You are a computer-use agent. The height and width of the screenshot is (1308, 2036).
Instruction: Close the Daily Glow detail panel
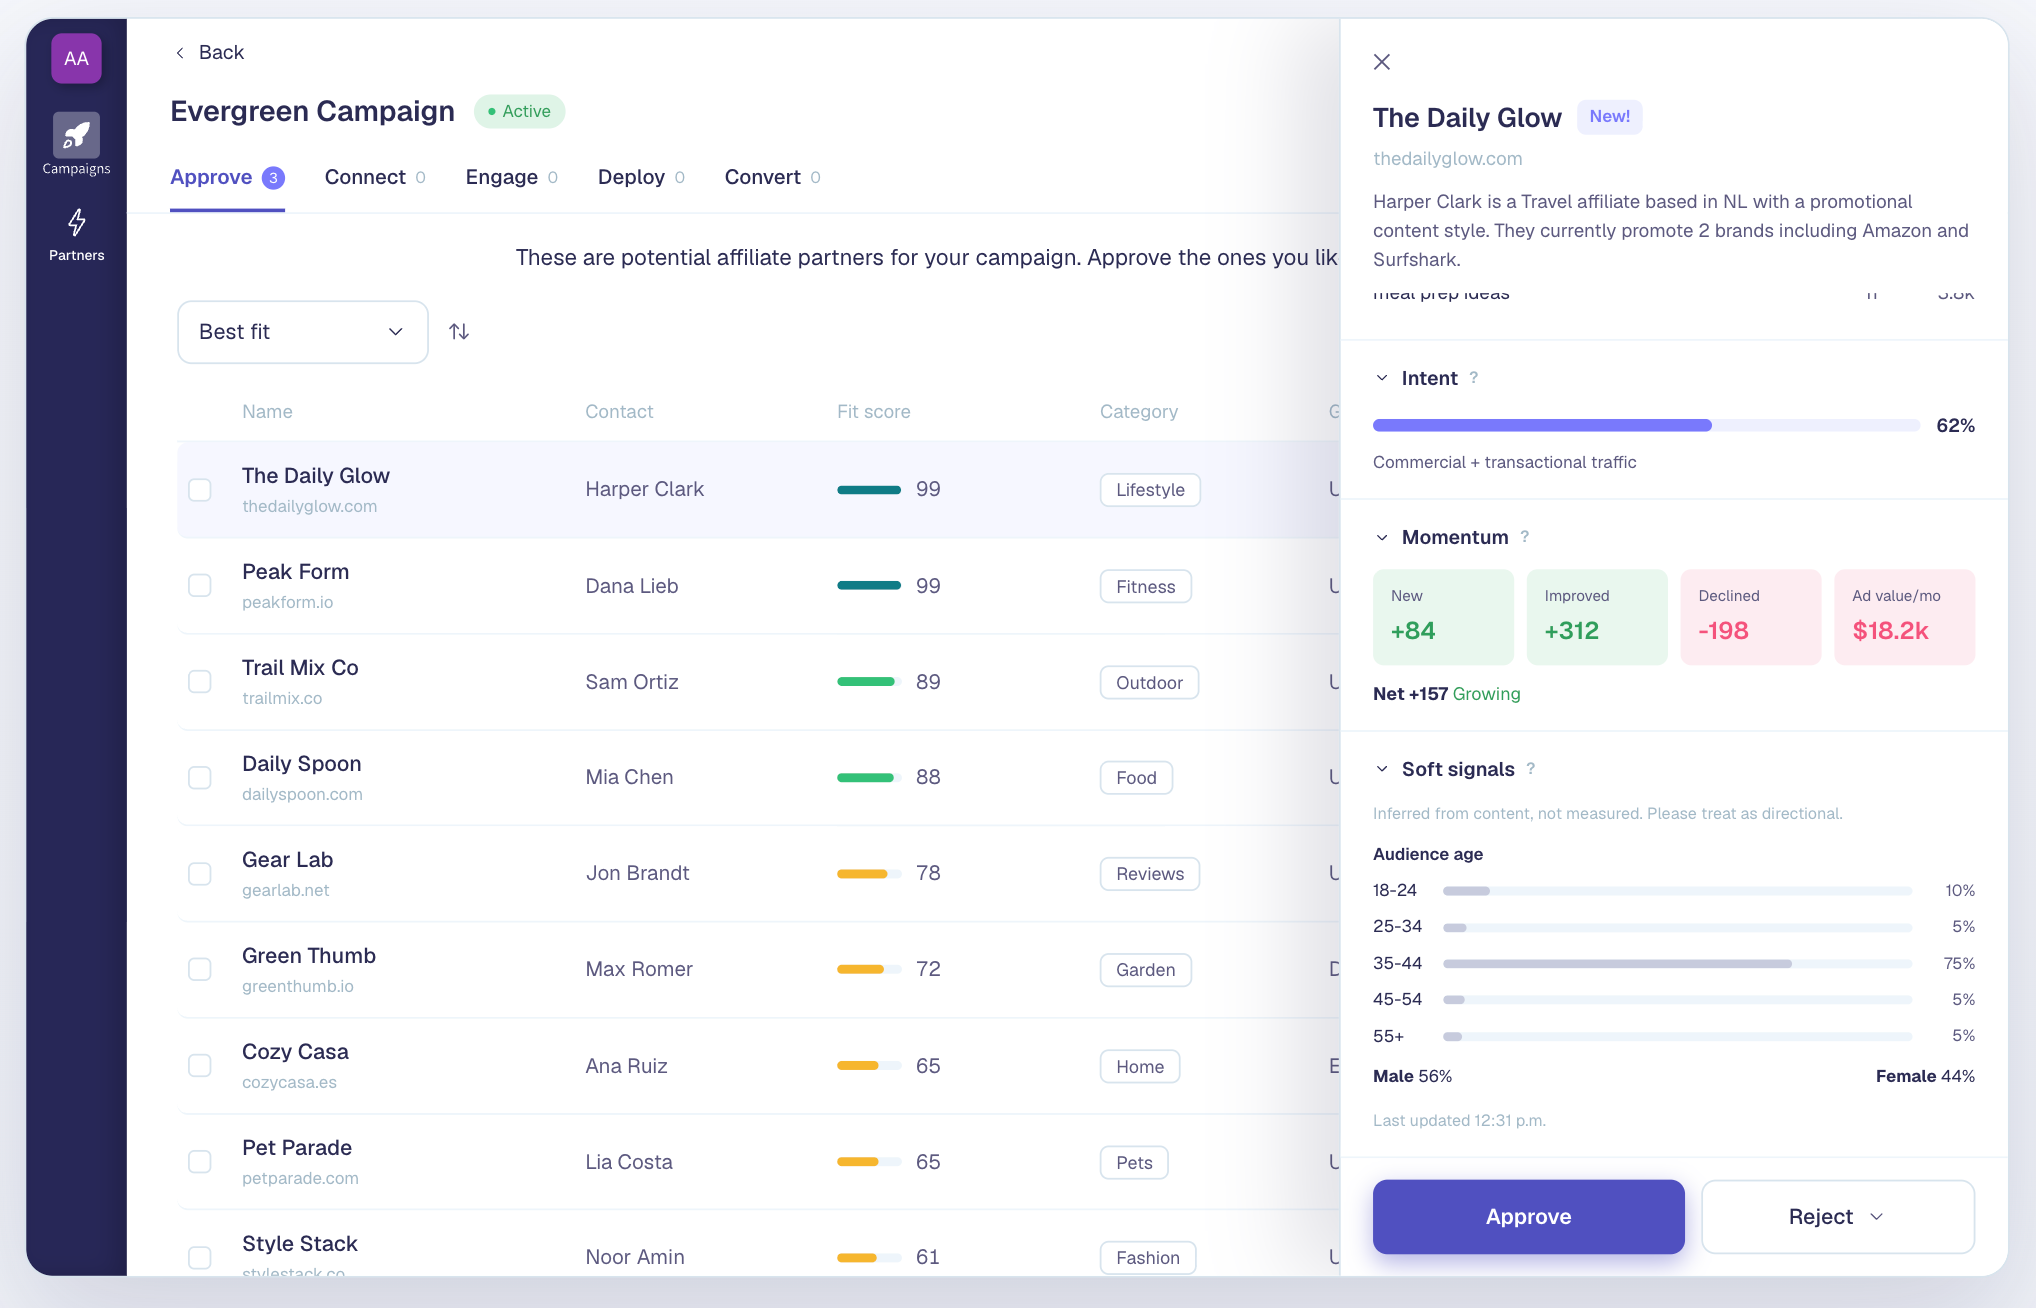1382,62
